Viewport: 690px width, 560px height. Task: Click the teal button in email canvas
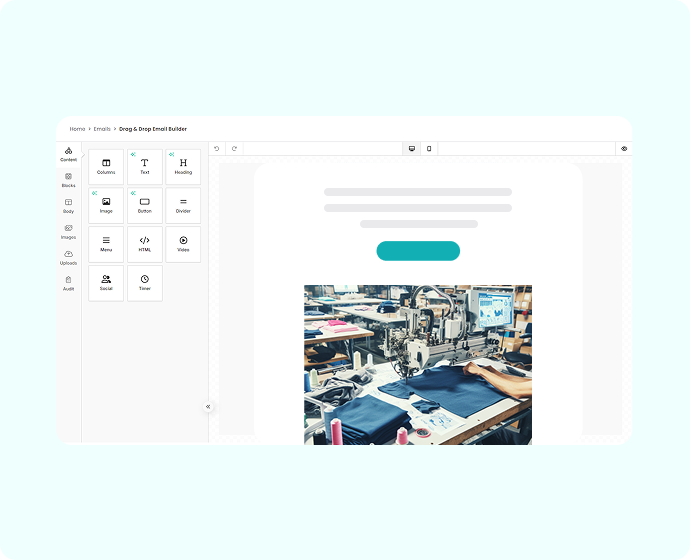(418, 251)
